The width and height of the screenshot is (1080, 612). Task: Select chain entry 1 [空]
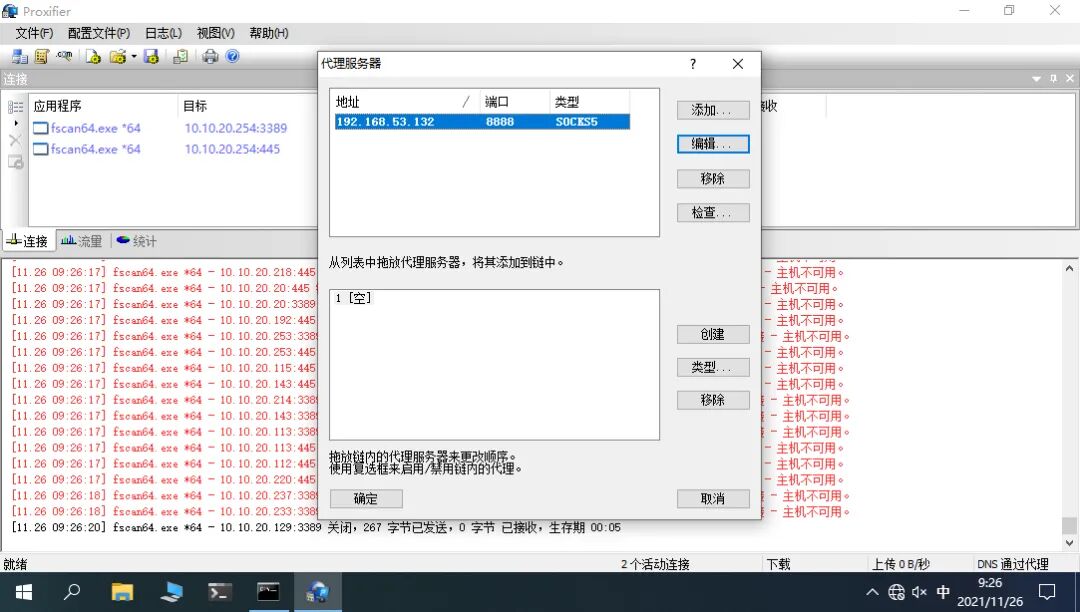coord(354,298)
